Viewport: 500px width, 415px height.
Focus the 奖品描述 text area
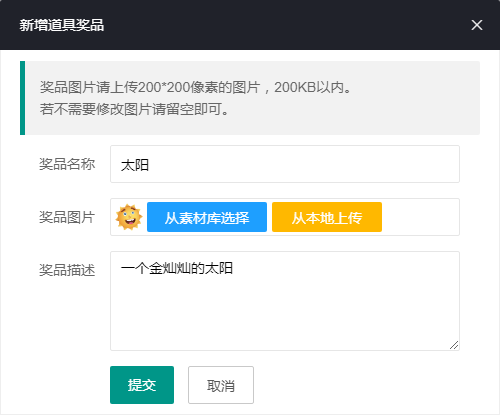(x=285, y=301)
